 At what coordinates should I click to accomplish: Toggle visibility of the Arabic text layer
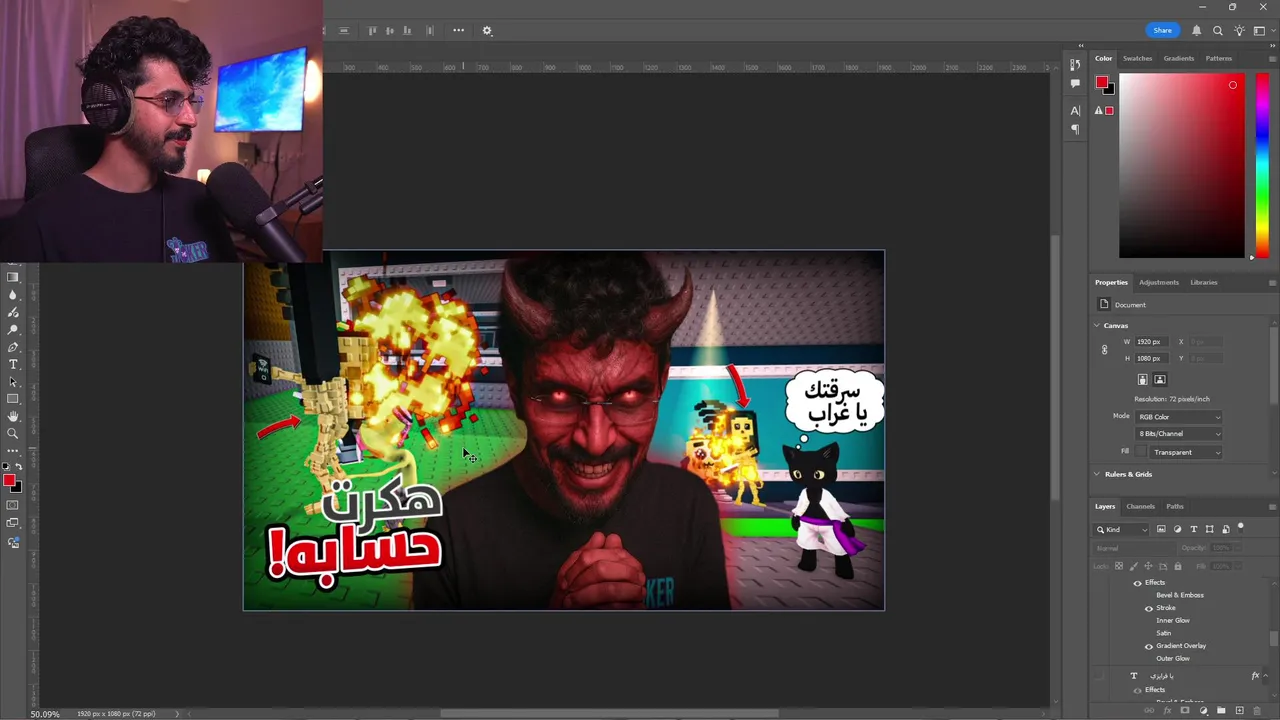pyautogui.click(x=1099, y=676)
